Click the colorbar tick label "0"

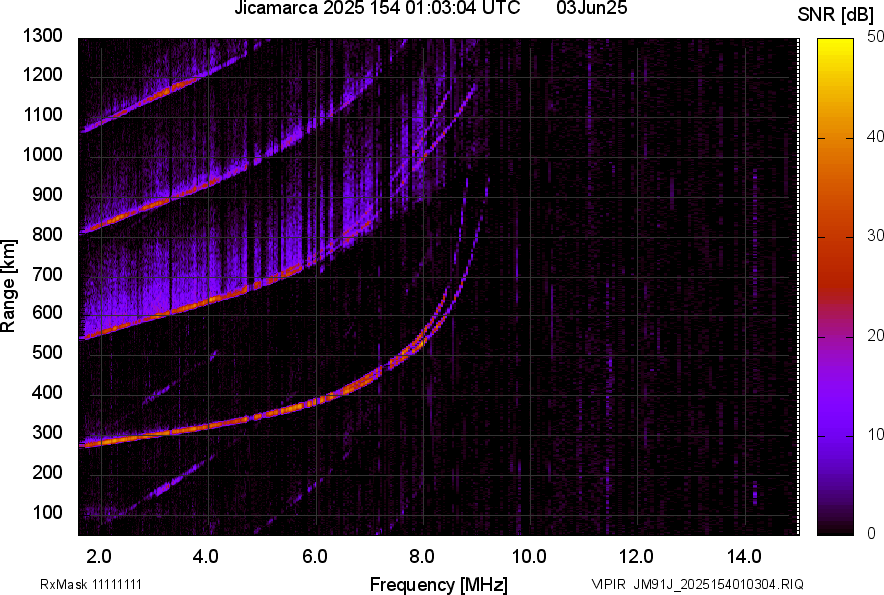point(872,533)
